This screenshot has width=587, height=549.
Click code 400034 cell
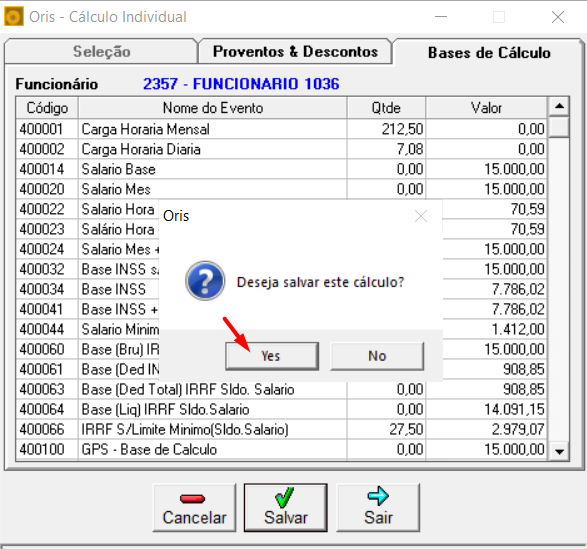tap(47, 289)
